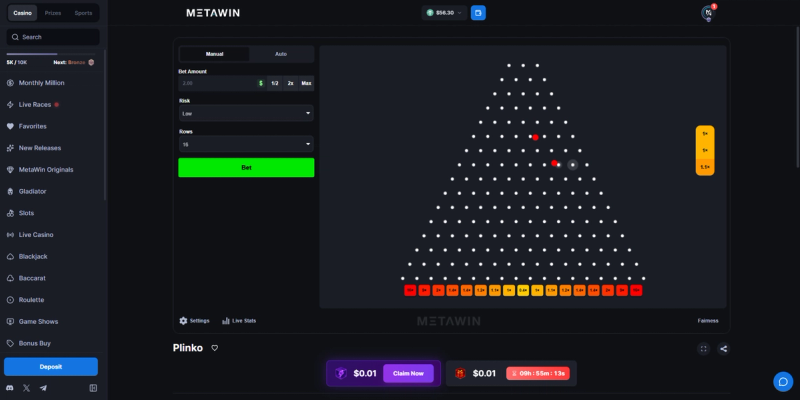Viewport: 800px width, 400px height.
Task: Switch to Auto betting mode
Action: [x=281, y=54]
